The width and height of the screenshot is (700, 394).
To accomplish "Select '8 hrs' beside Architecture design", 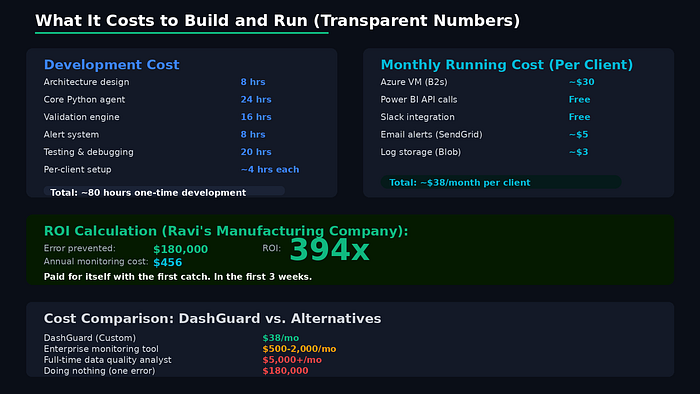I will (x=253, y=82).
